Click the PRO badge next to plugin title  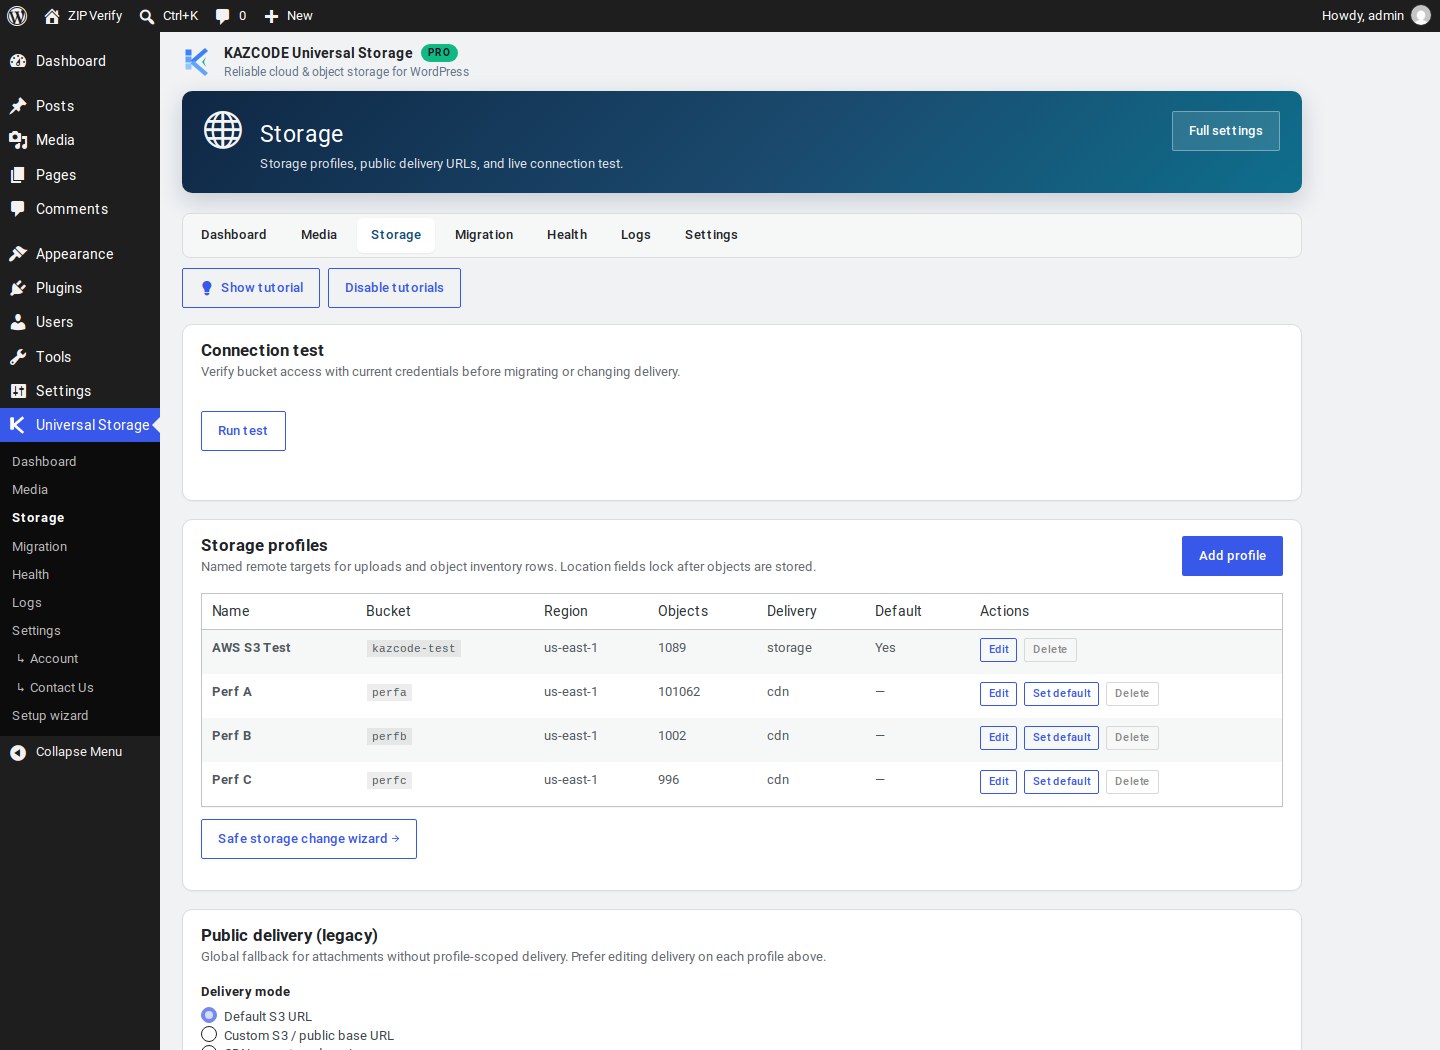click(x=439, y=53)
